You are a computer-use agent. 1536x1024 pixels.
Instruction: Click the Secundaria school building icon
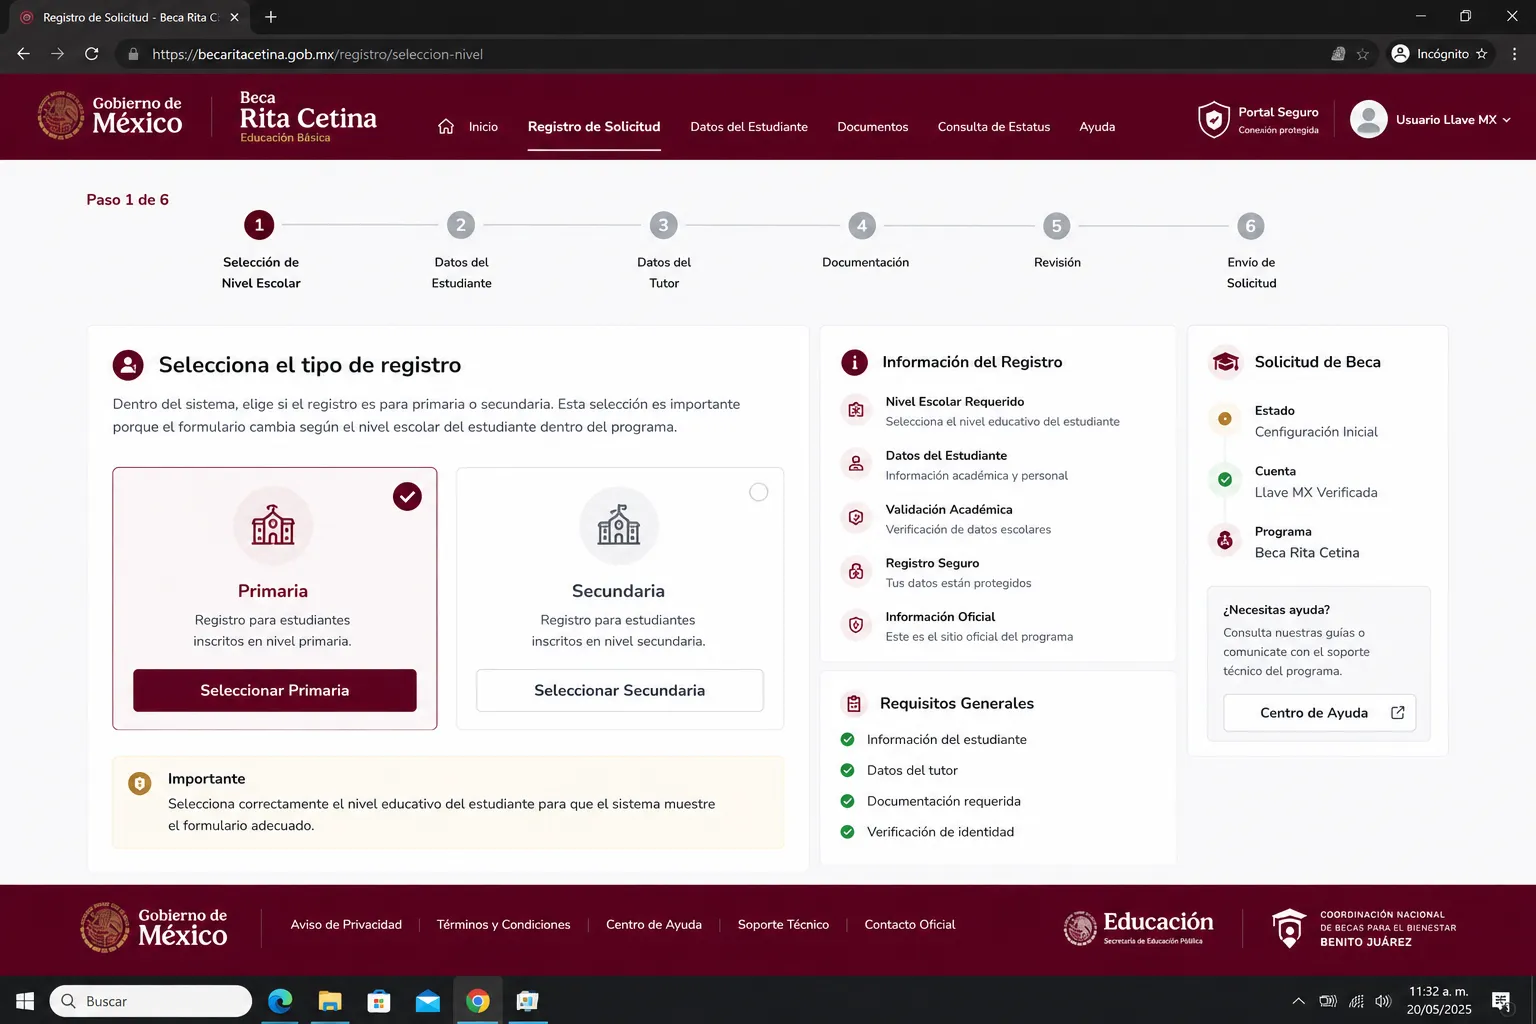click(x=619, y=525)
